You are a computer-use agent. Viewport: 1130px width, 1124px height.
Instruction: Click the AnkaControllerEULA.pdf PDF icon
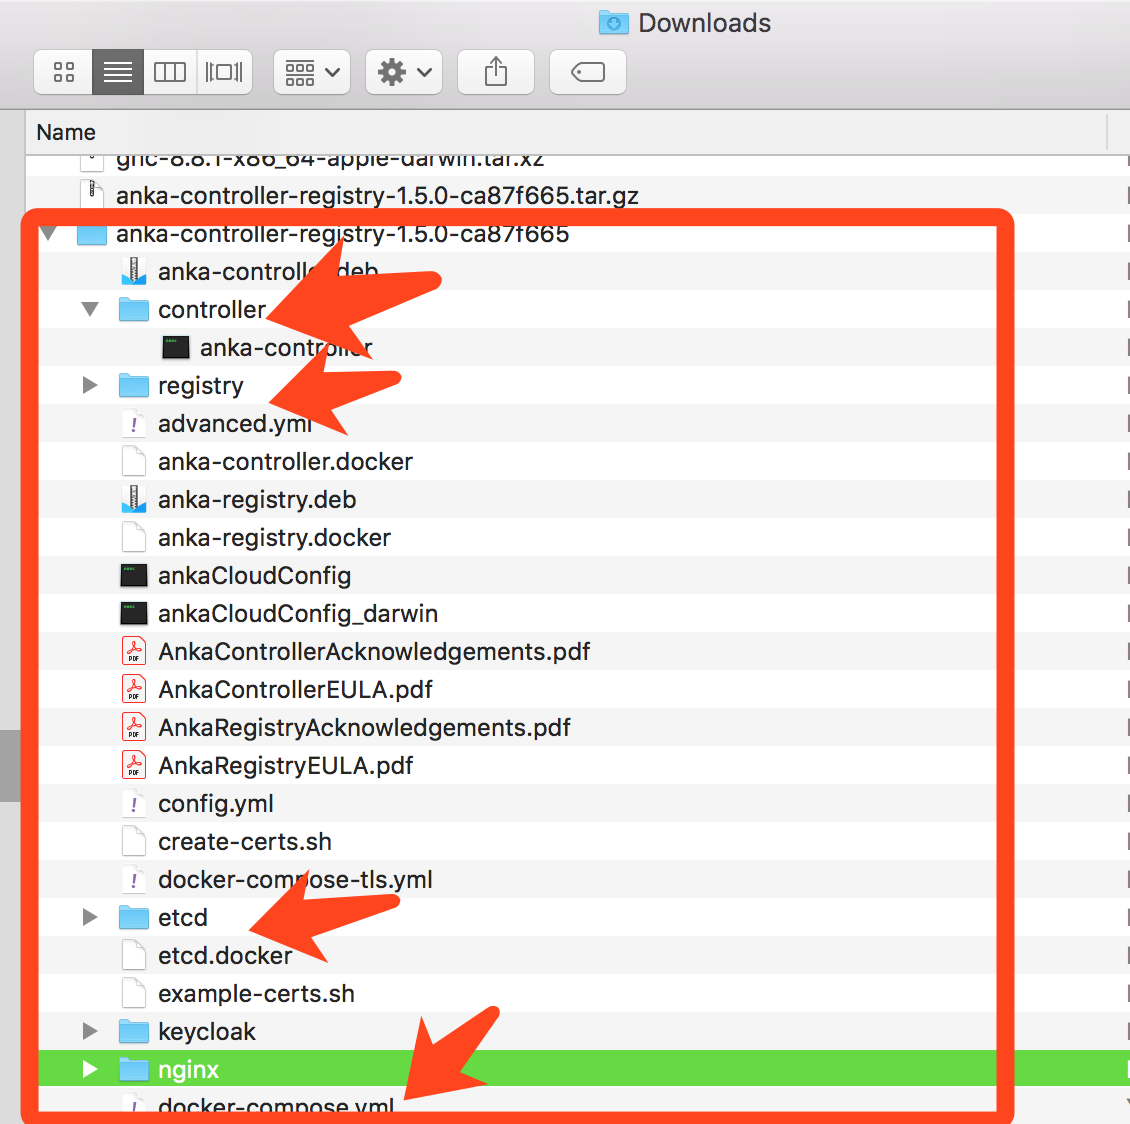pyautogui.click(x=134, y=690)
